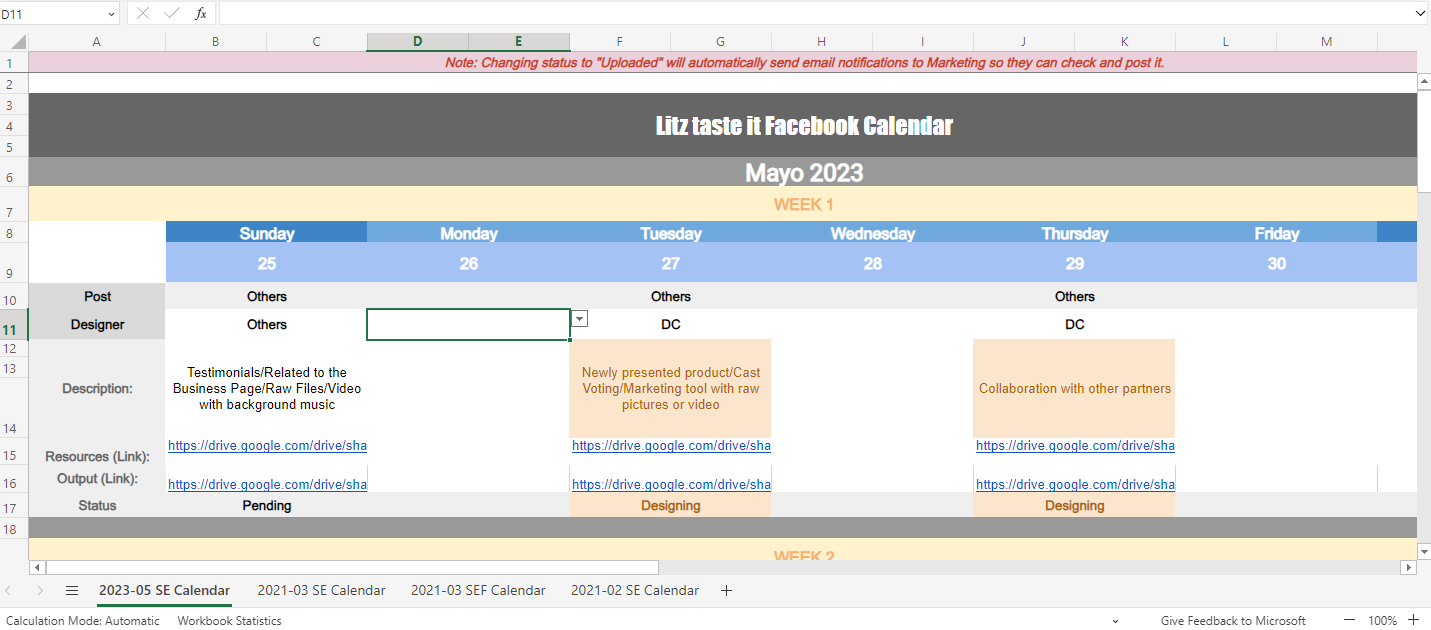Open the all-sheets list icon

coord(72,591)
